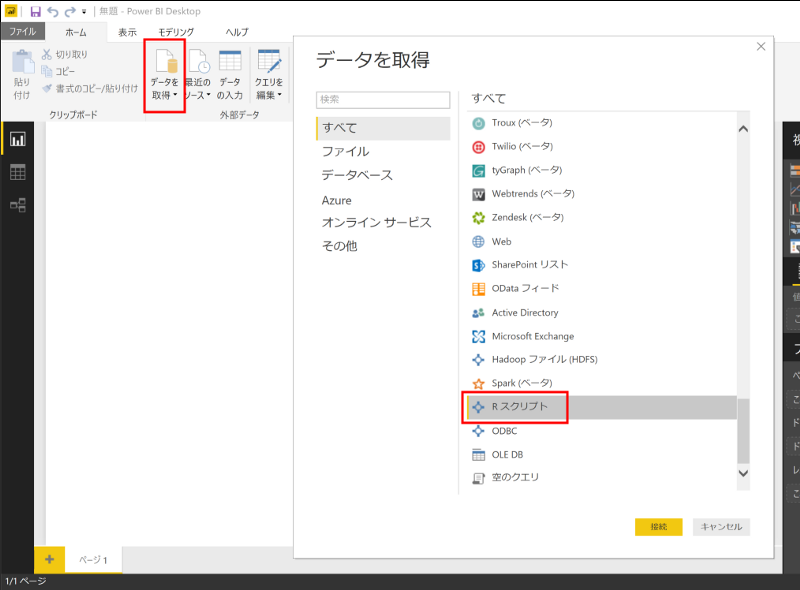Open the ファイル menu tab

(22, 32)
